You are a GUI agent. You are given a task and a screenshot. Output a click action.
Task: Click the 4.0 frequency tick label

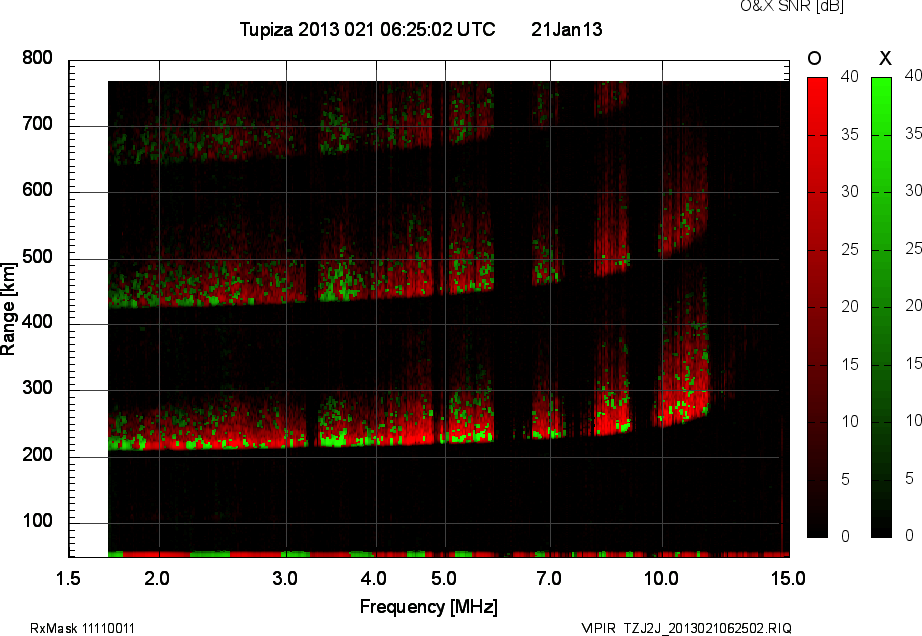pyautogui.click(x=373, y=579)
